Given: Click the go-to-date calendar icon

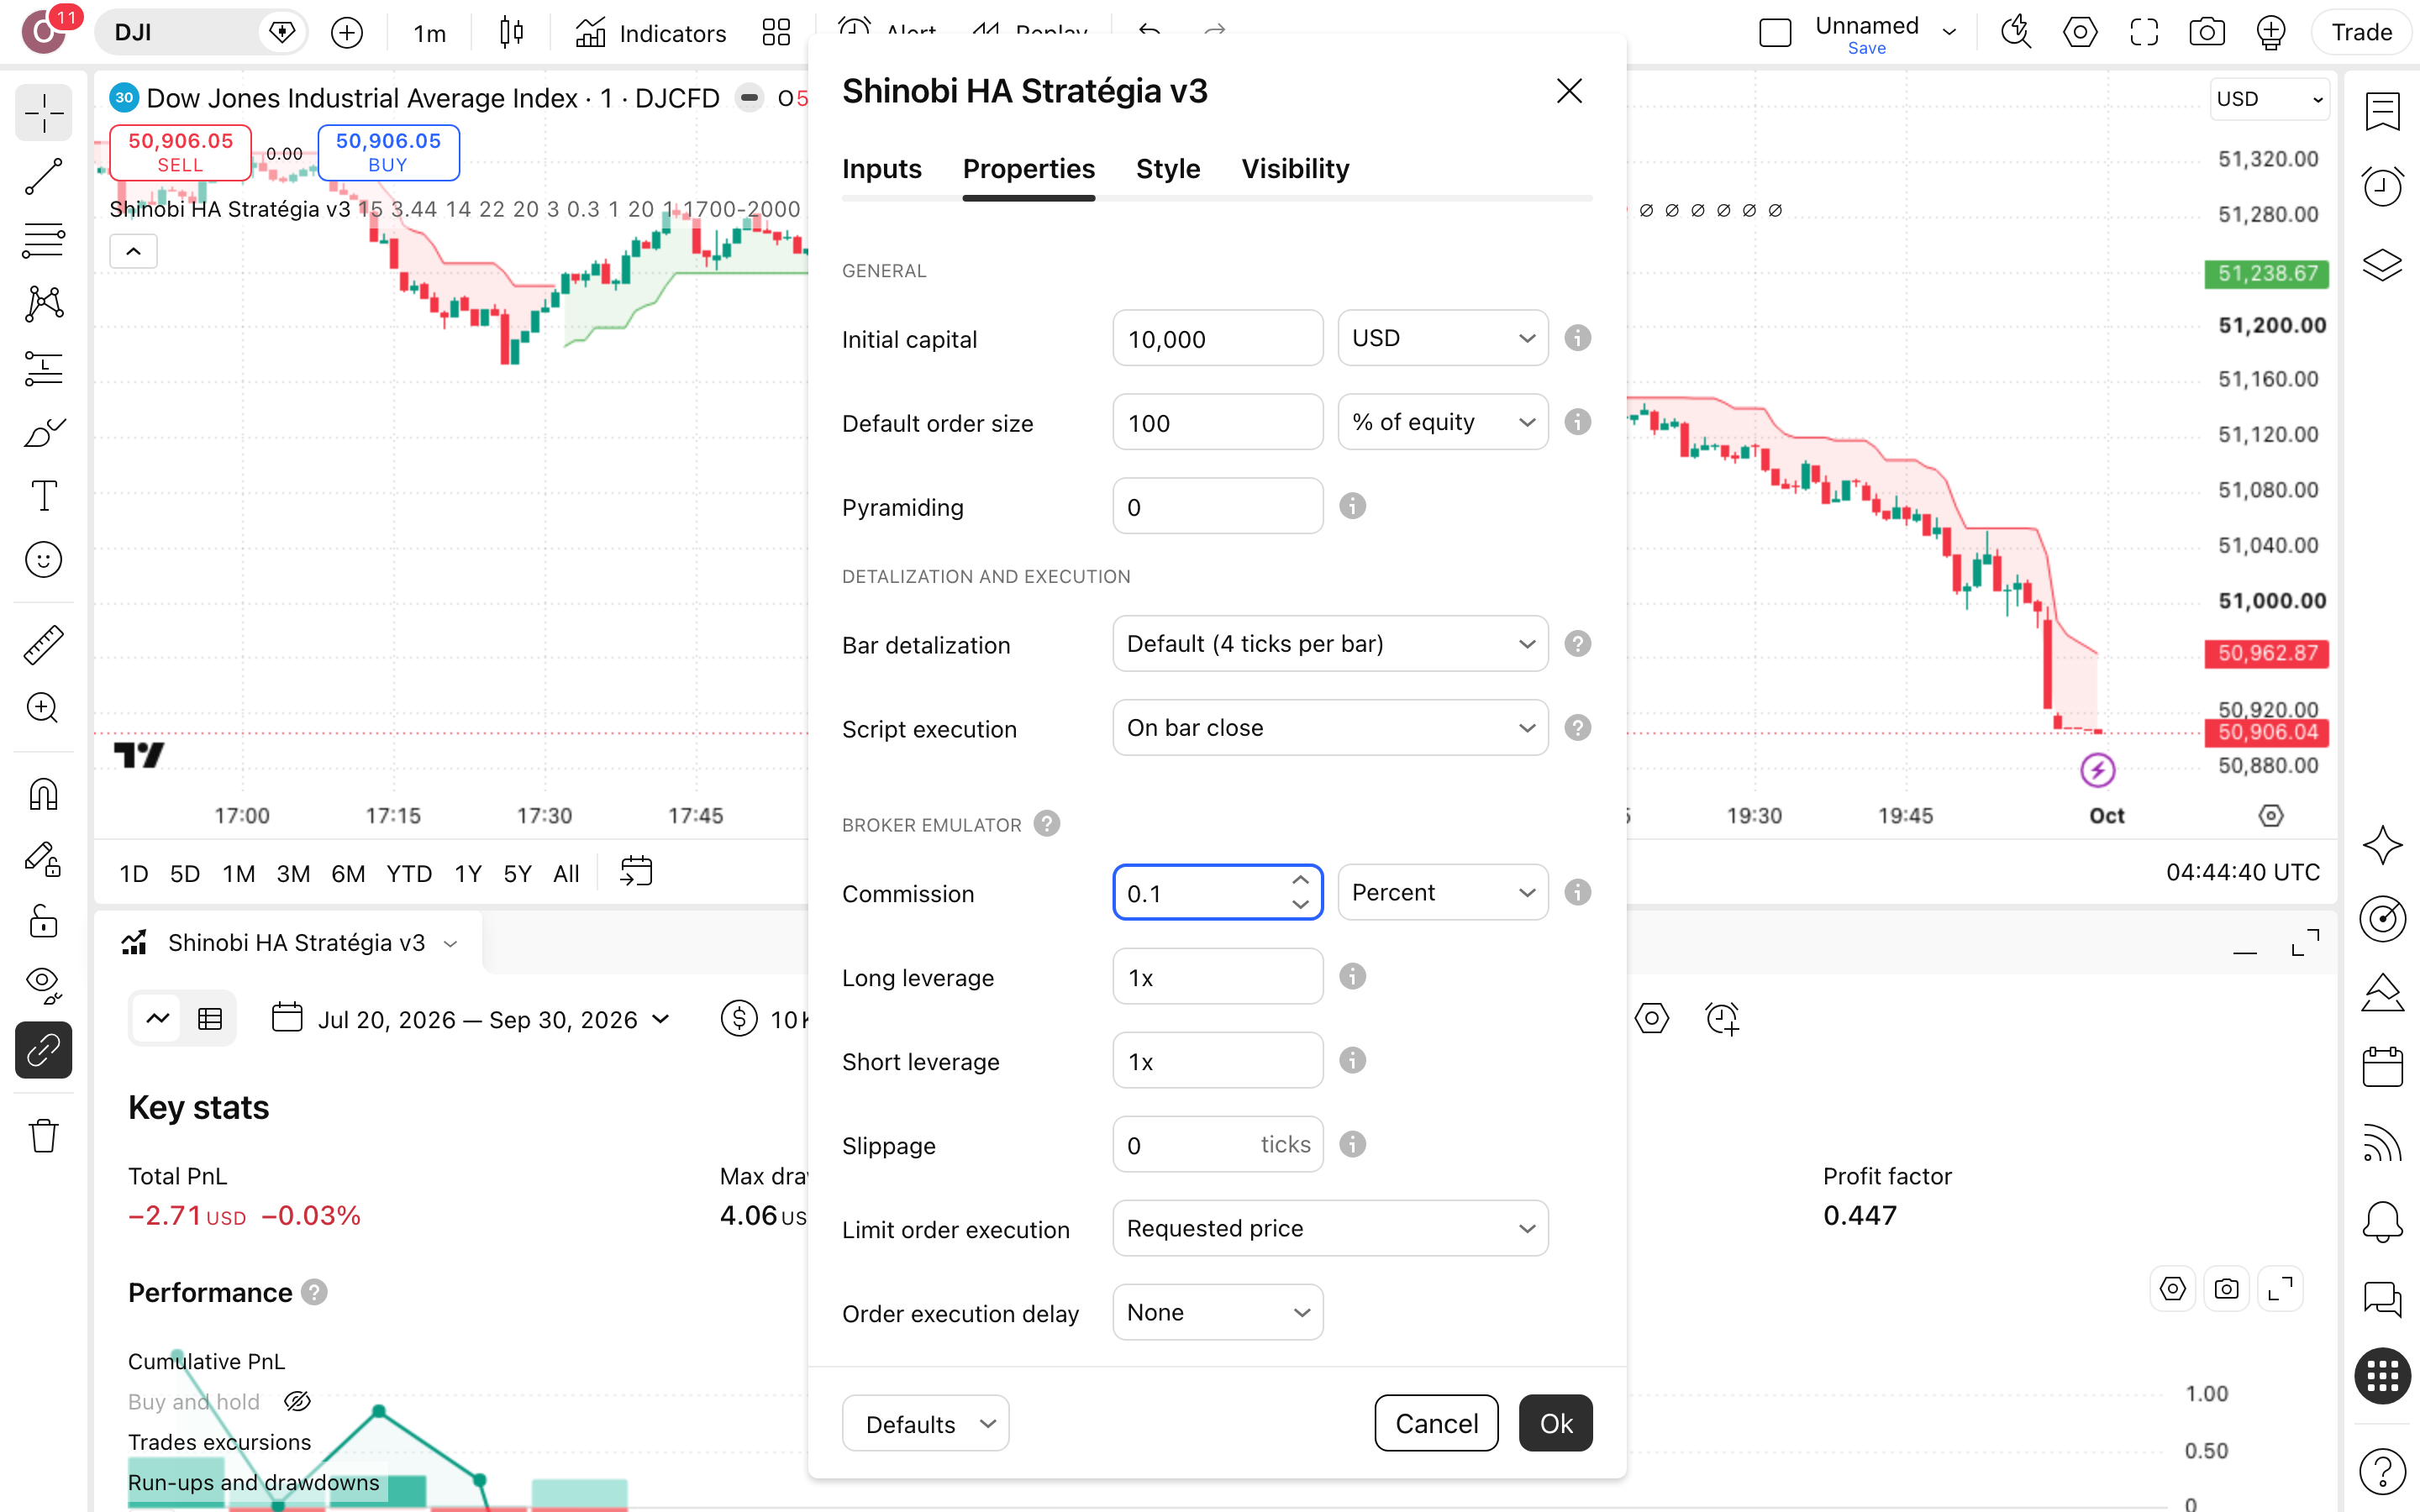Looking at the screenshot, I should [x=636, y=872].
